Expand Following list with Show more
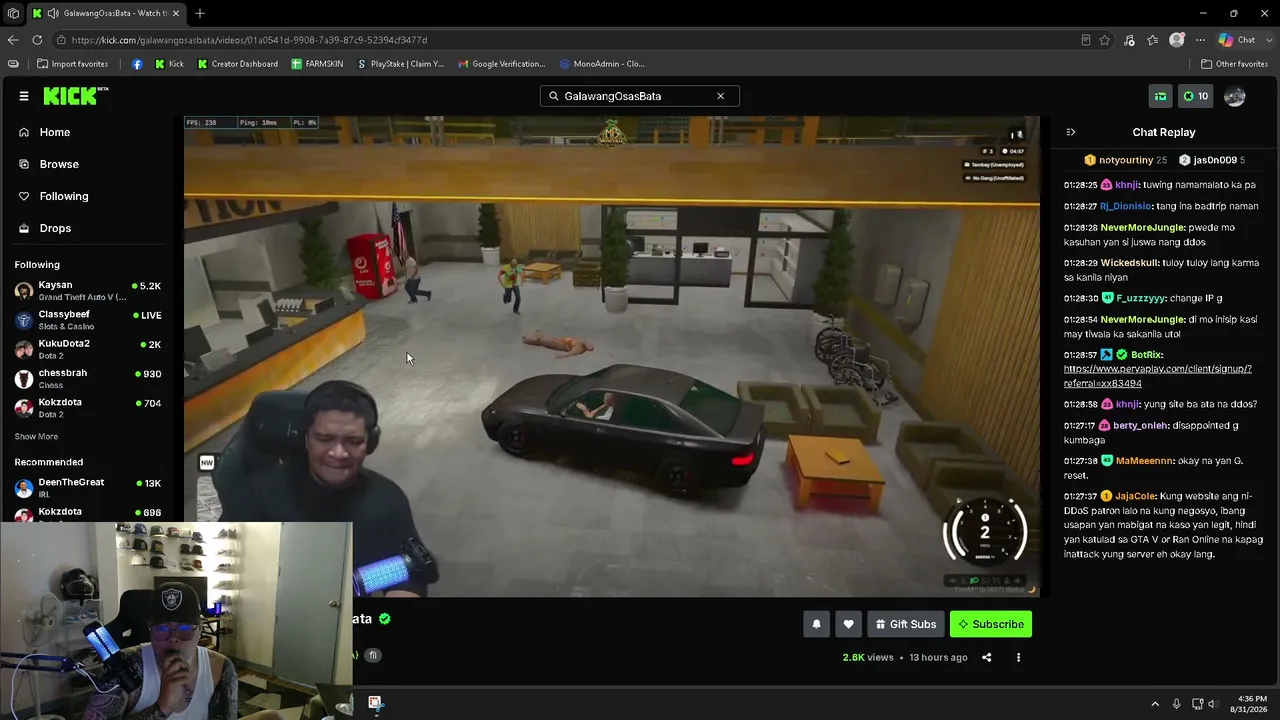This screenshot has height=720, width=1280. [x=36, y=437]
